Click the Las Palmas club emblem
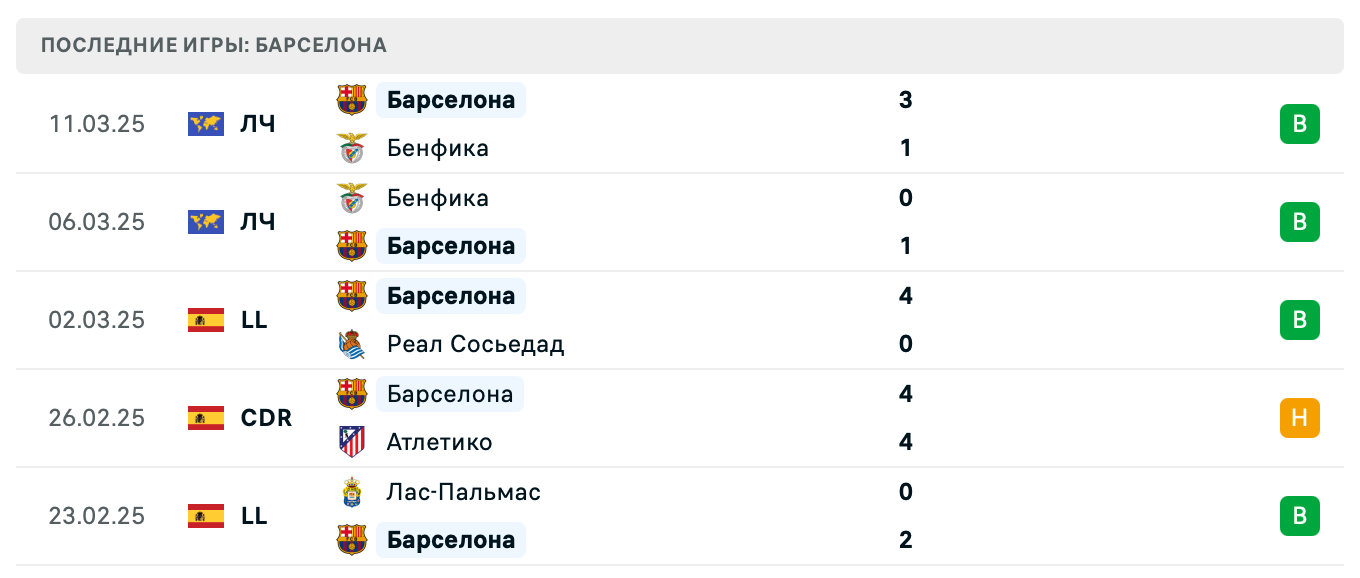The height and width of the screenshot is (578, 1360). tap(352, 492)
